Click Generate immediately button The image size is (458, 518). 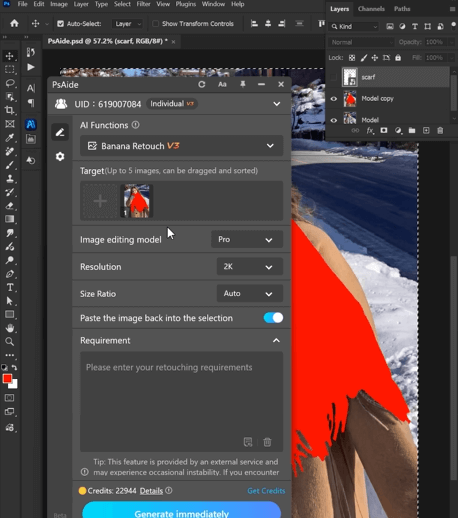pos(181,510)
